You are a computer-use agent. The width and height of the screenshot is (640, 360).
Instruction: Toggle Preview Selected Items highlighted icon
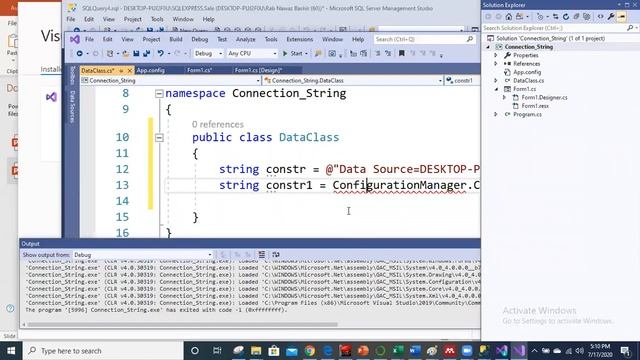click(x=622, y=17)
